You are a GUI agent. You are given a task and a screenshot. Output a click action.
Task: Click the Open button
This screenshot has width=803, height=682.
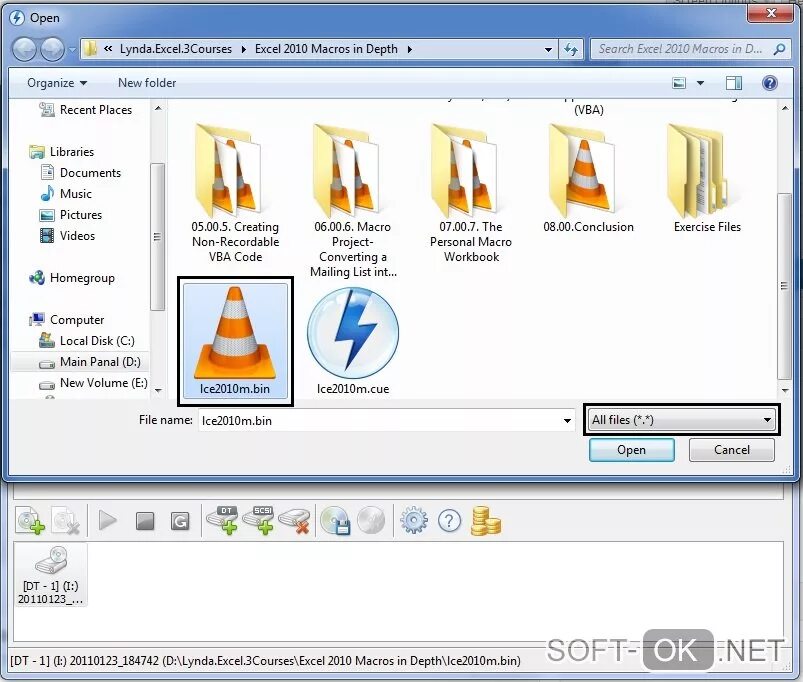(x=631, y=450)
